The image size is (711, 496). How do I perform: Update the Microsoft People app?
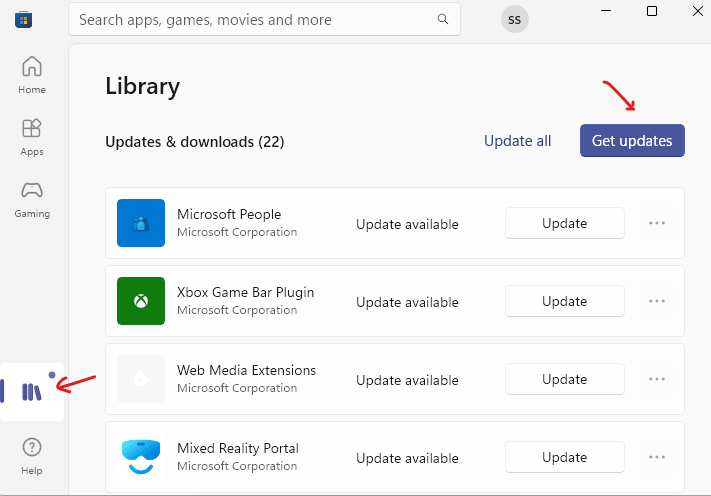[564, 223]
